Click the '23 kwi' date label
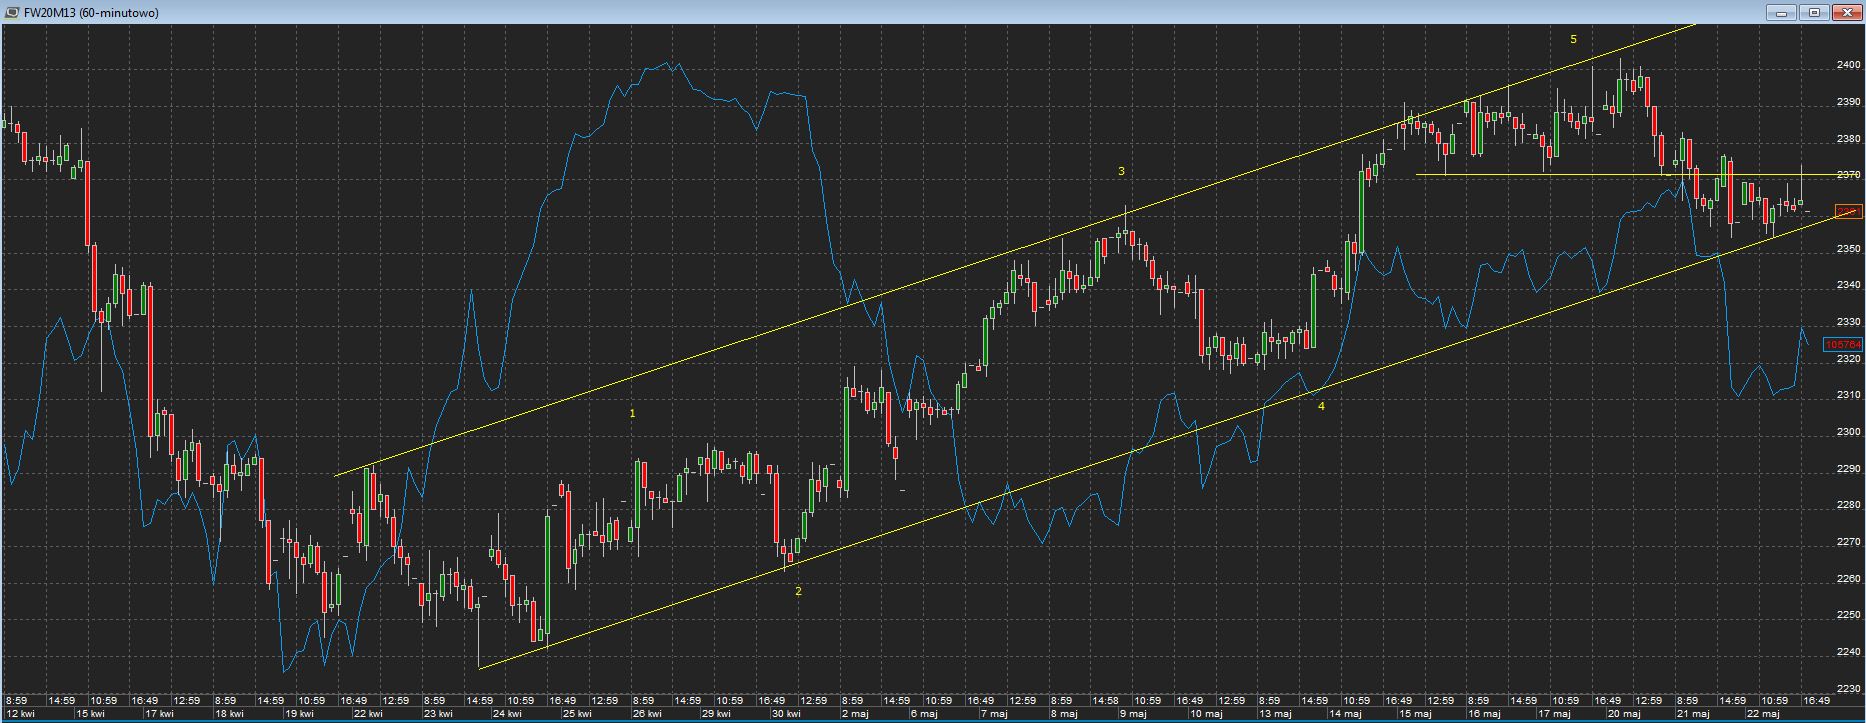The width and height of the screenshot is (1866, 723). (x=438, y=714)
